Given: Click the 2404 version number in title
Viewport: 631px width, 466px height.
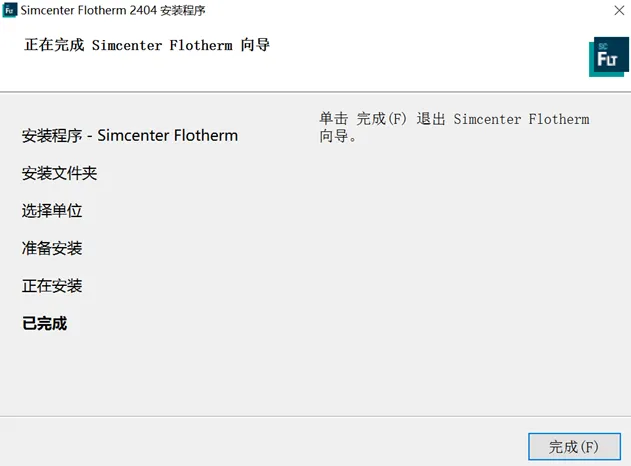Looking at the screenshot, I should 143,11.
